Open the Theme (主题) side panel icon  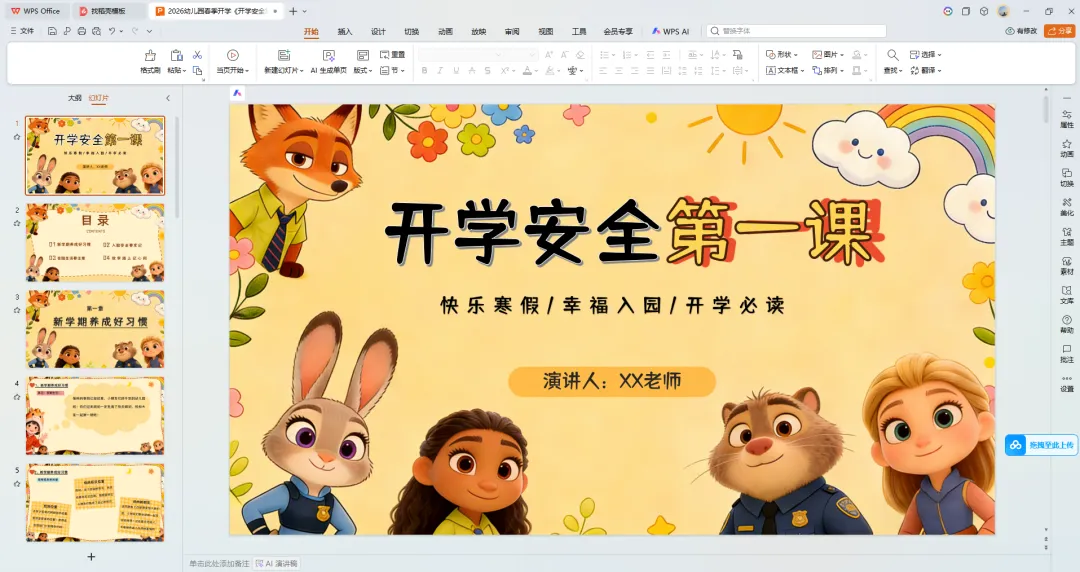click(x=1067, y=236)
